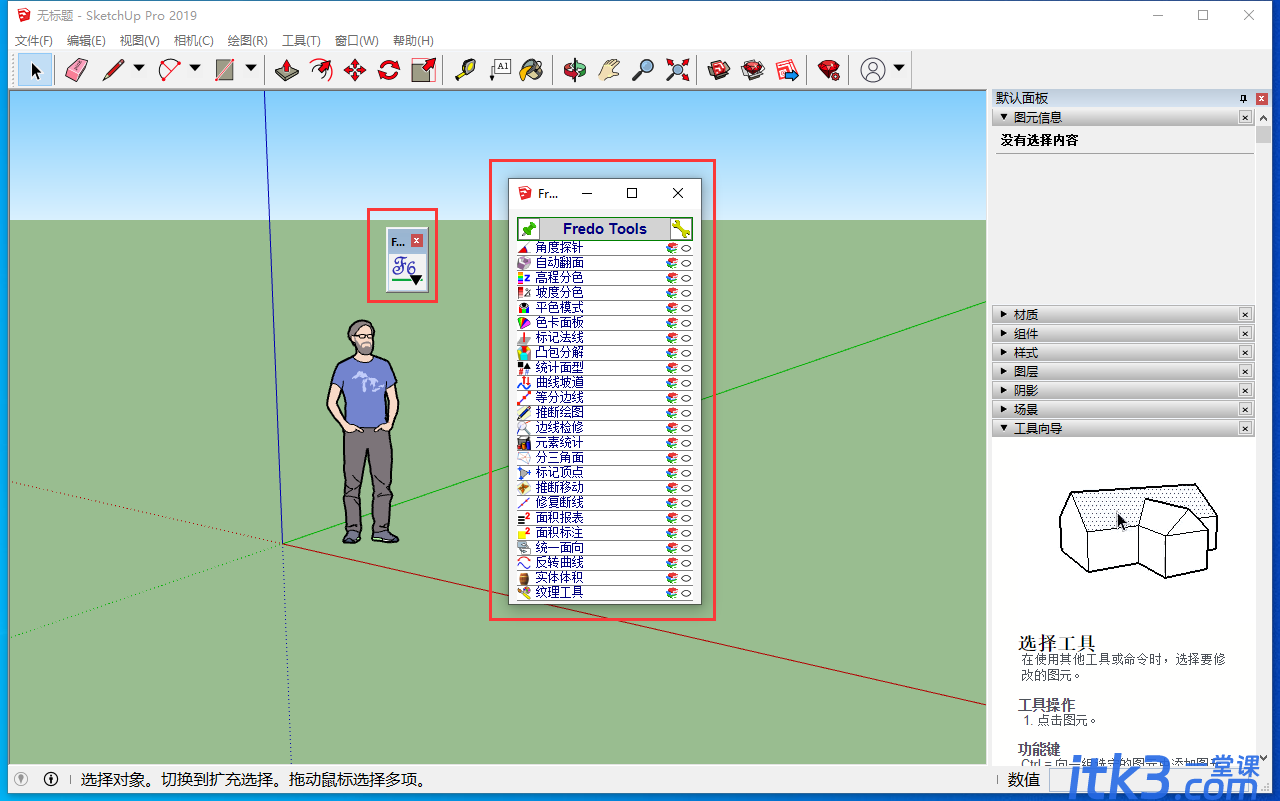Image resolution: width=1280 pixels, height=801 pixels.
Task: Click the info circle icon in status bar
Action: [x=51, y=779]
